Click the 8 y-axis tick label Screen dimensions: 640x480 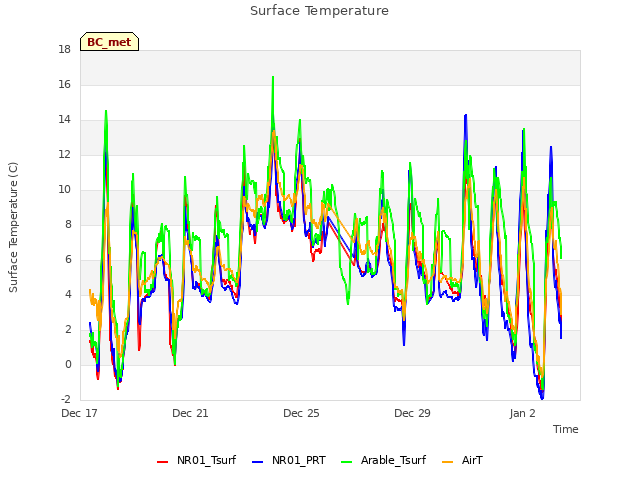point(68,224)
